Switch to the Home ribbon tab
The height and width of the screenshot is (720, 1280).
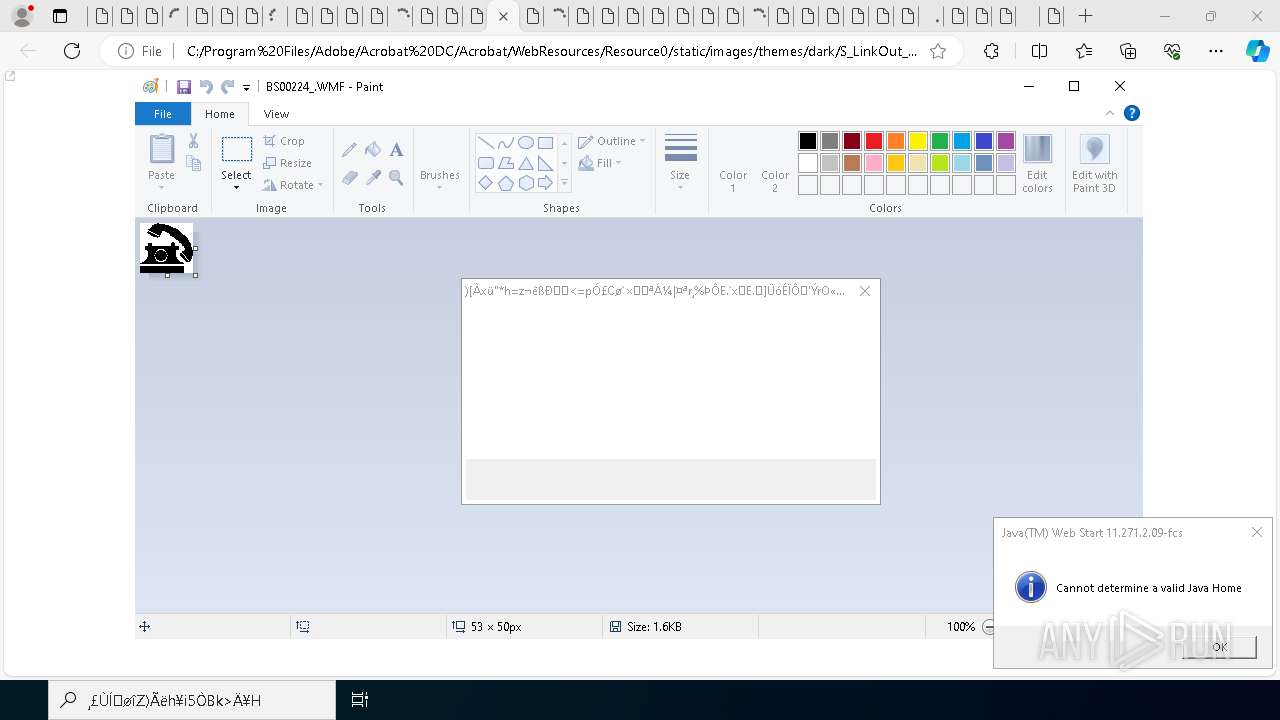coord(220,114)
